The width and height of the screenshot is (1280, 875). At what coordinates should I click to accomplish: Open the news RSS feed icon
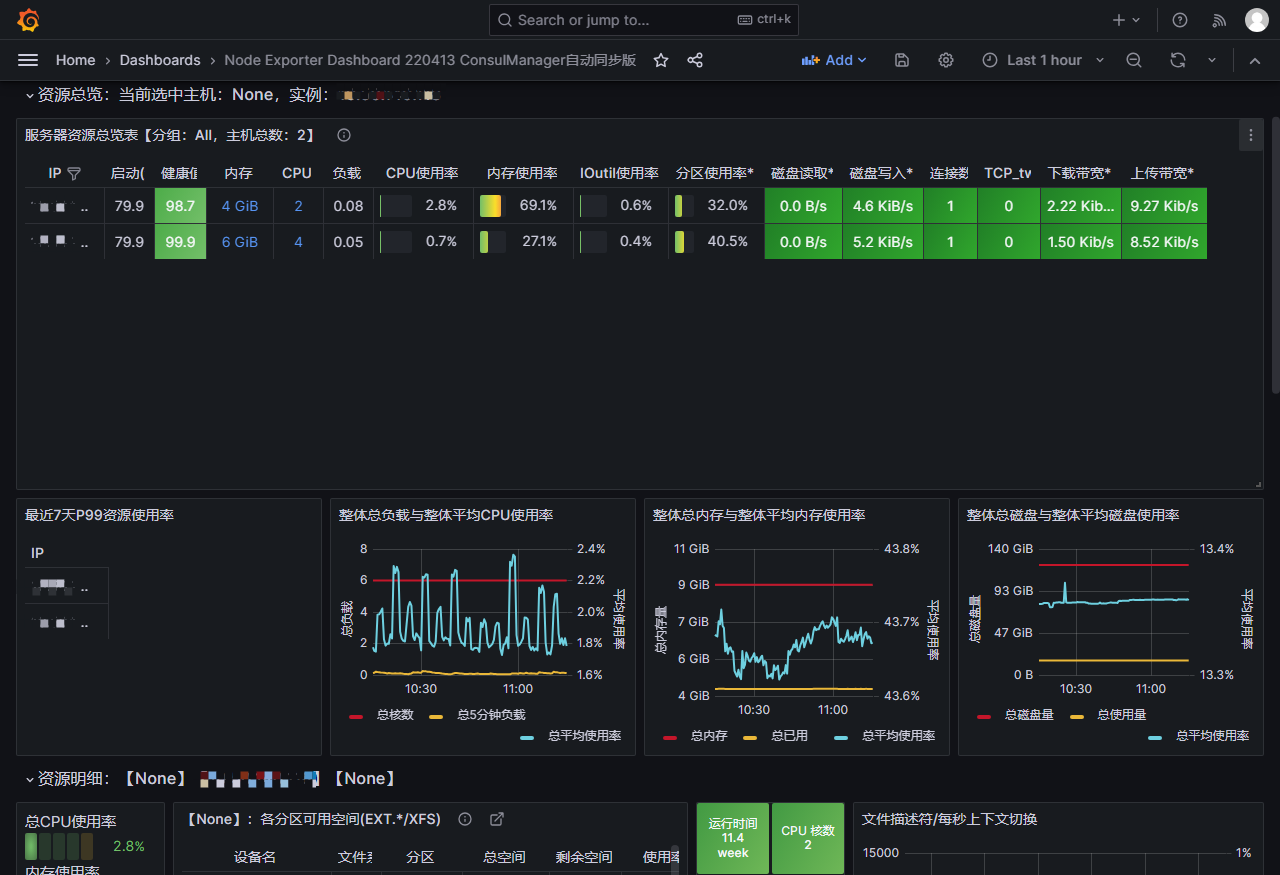1219,20
